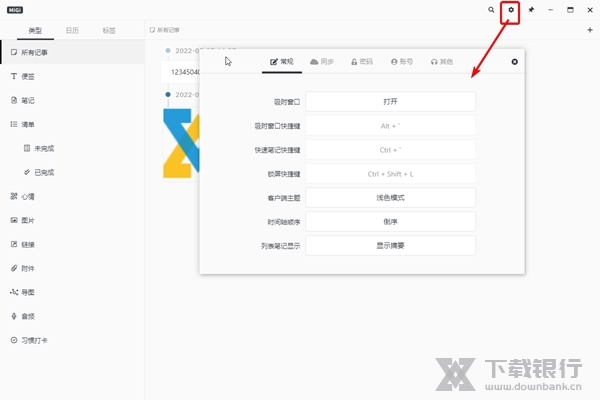Open the 心情 mood category
600x400 pixels.
coord(72,196)
